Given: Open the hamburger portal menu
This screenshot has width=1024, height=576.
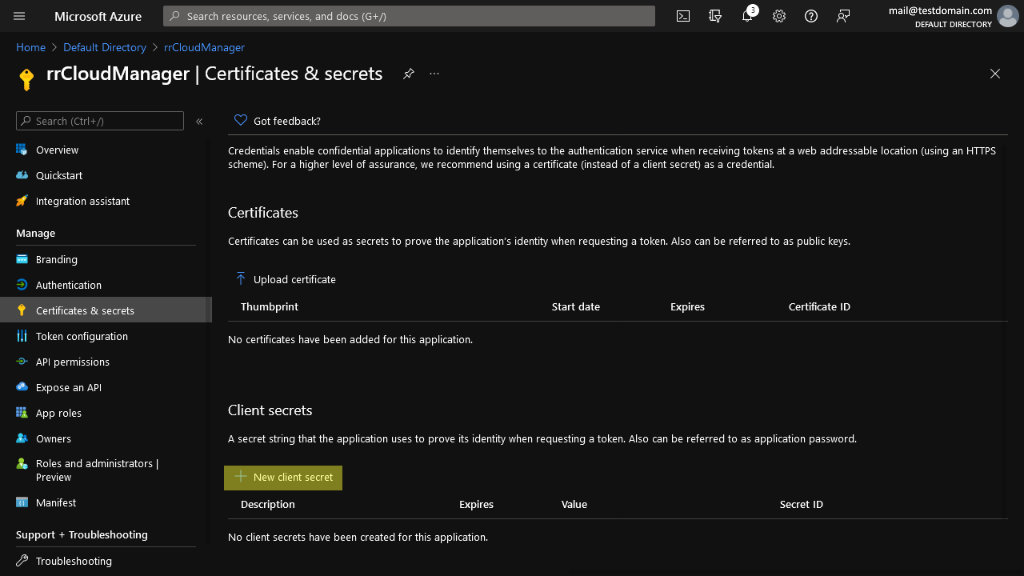Looking at the screenshot, I should pyautogui.click(x=19, y=16).
